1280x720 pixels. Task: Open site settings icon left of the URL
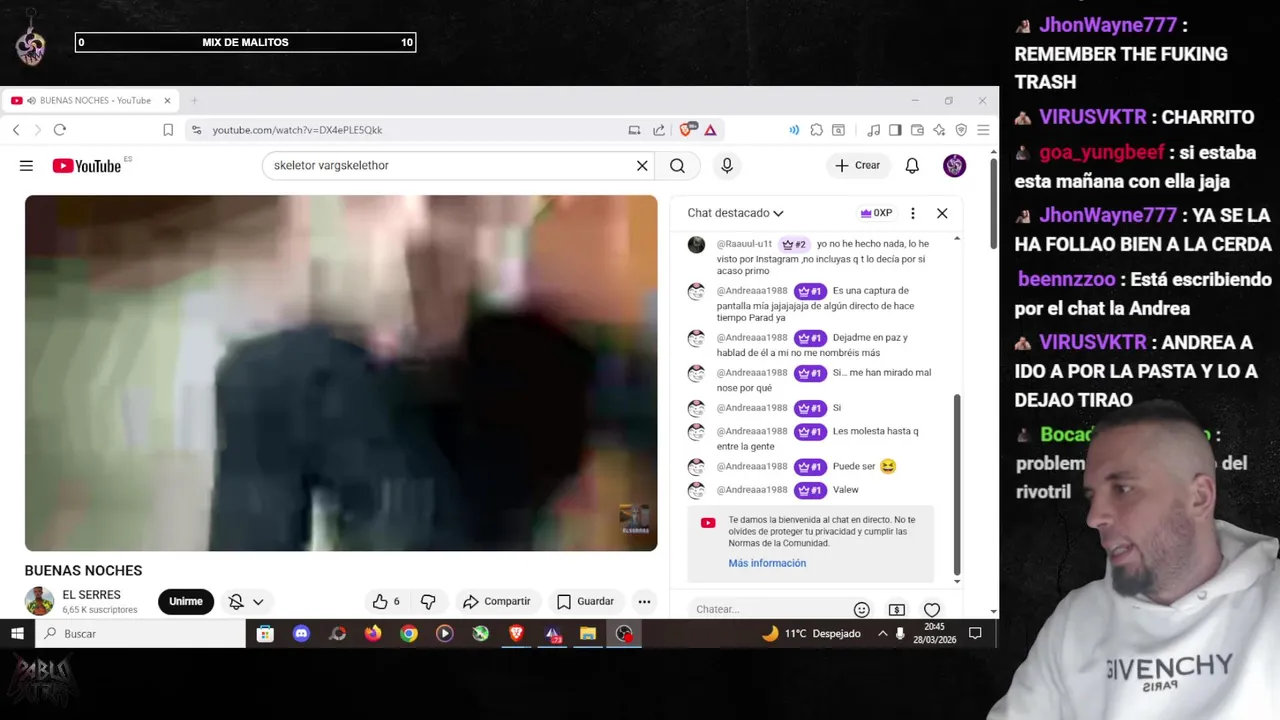click(196, 130)
